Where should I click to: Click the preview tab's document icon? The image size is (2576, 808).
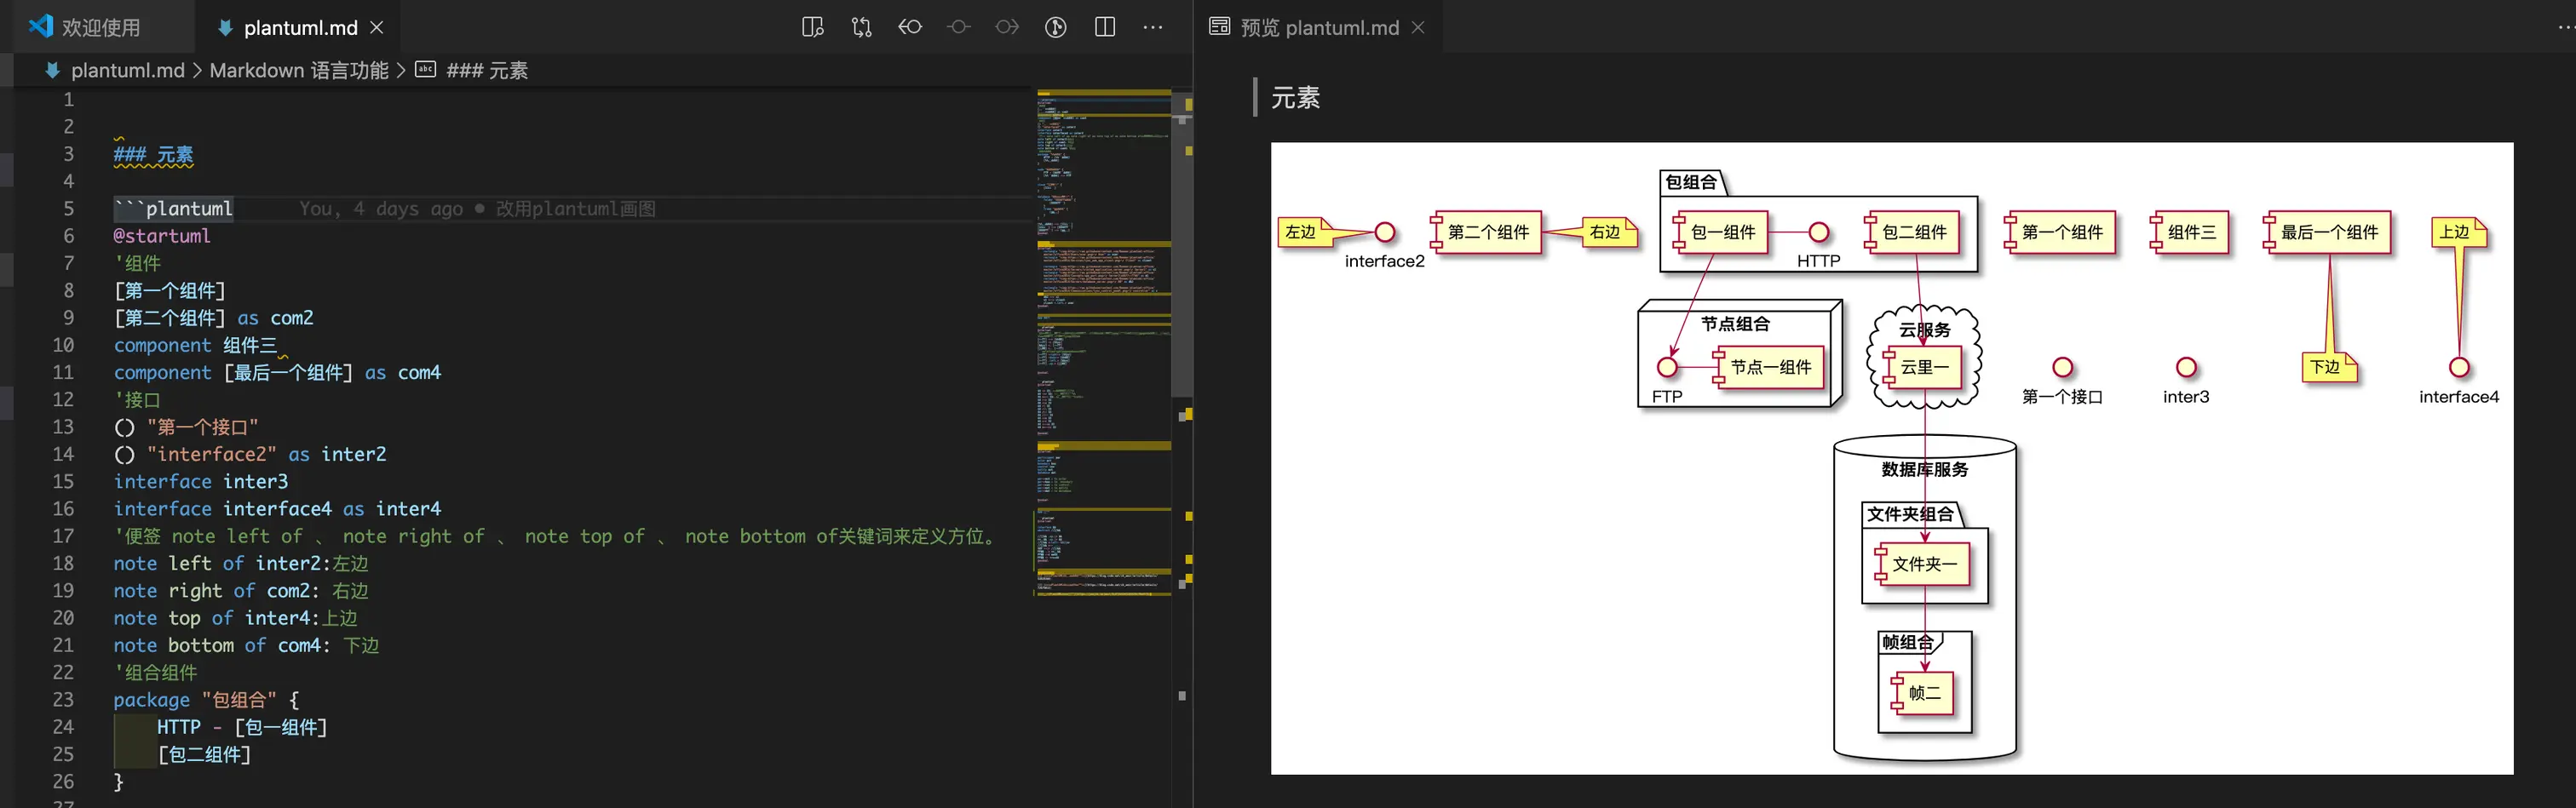(x=1219, y=27)
